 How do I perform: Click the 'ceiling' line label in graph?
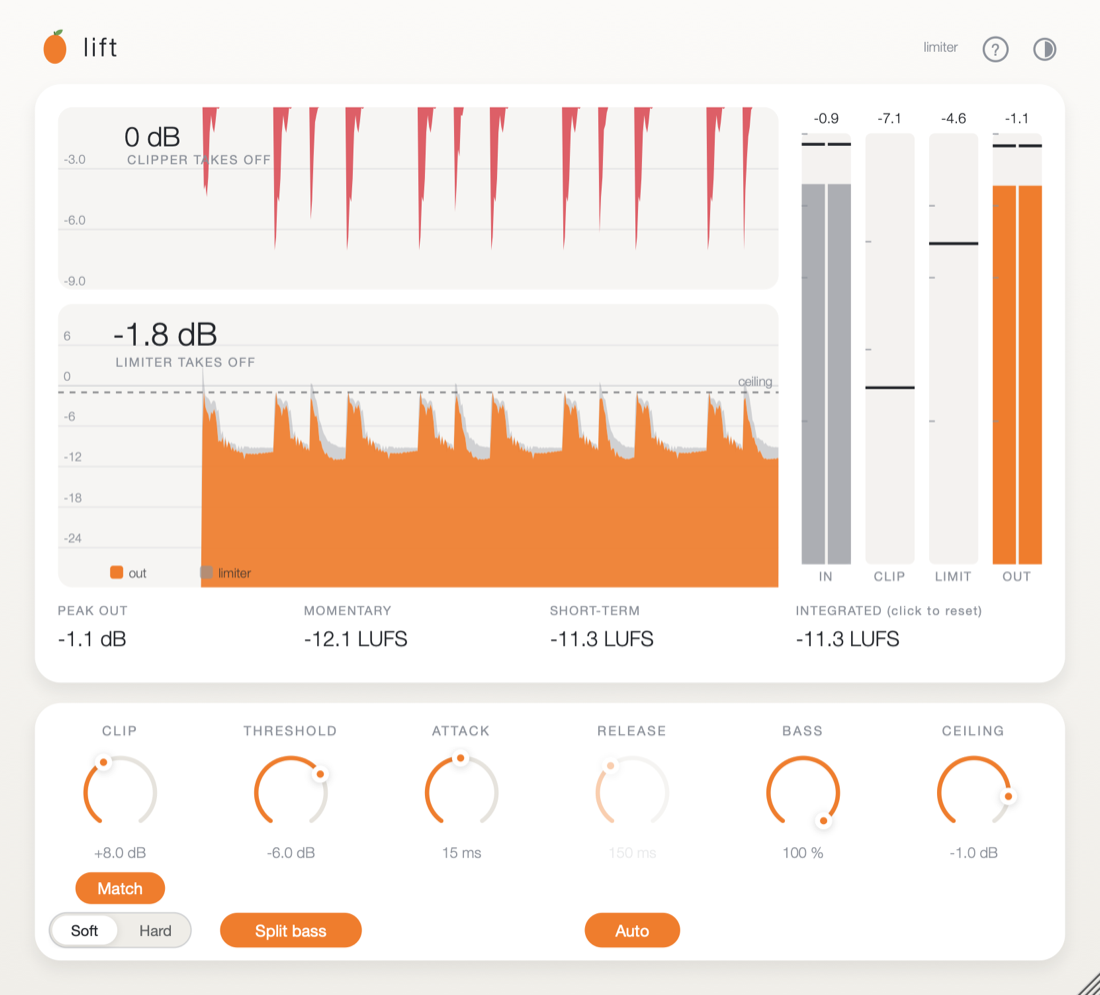(x=755, y=382)
